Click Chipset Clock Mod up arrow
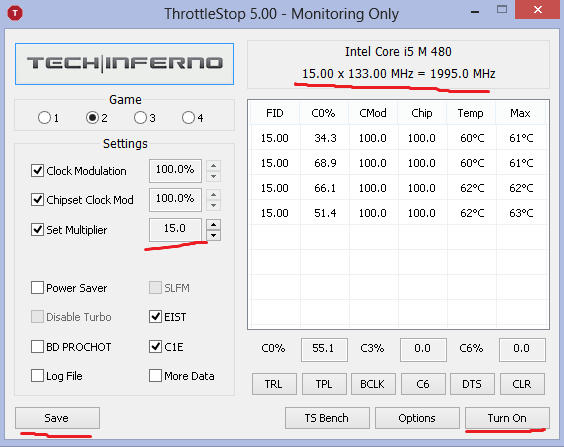Screen dimensions: 564x447 point(213,195)
